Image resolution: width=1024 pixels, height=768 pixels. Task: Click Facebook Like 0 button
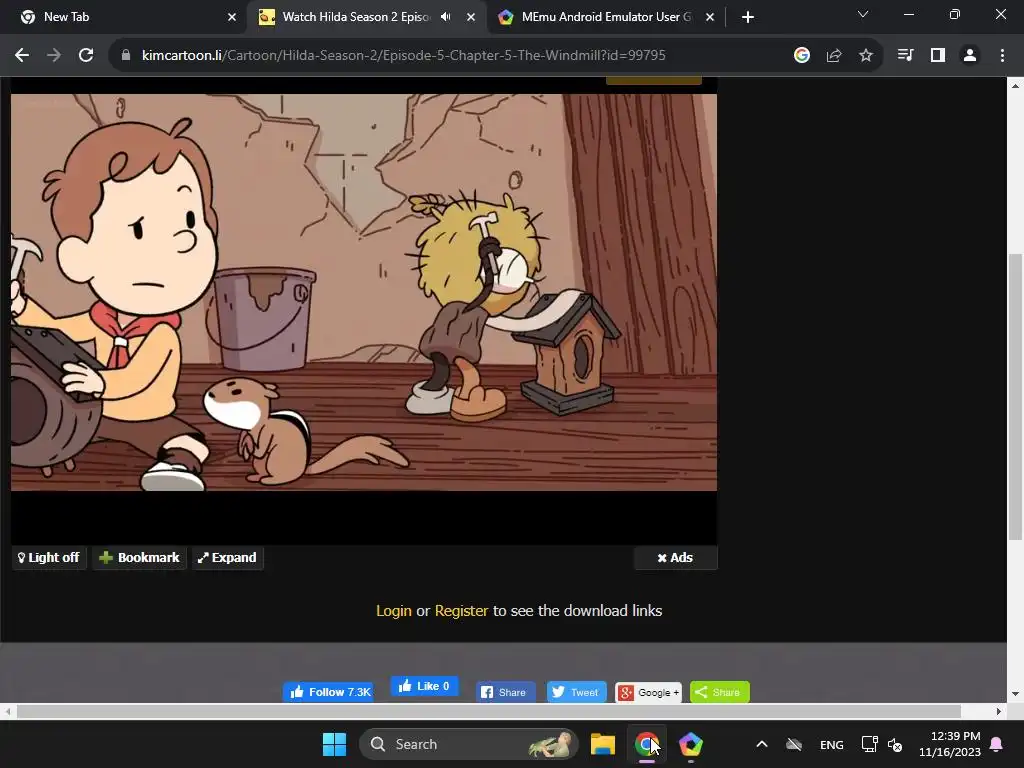click(424, 686)
